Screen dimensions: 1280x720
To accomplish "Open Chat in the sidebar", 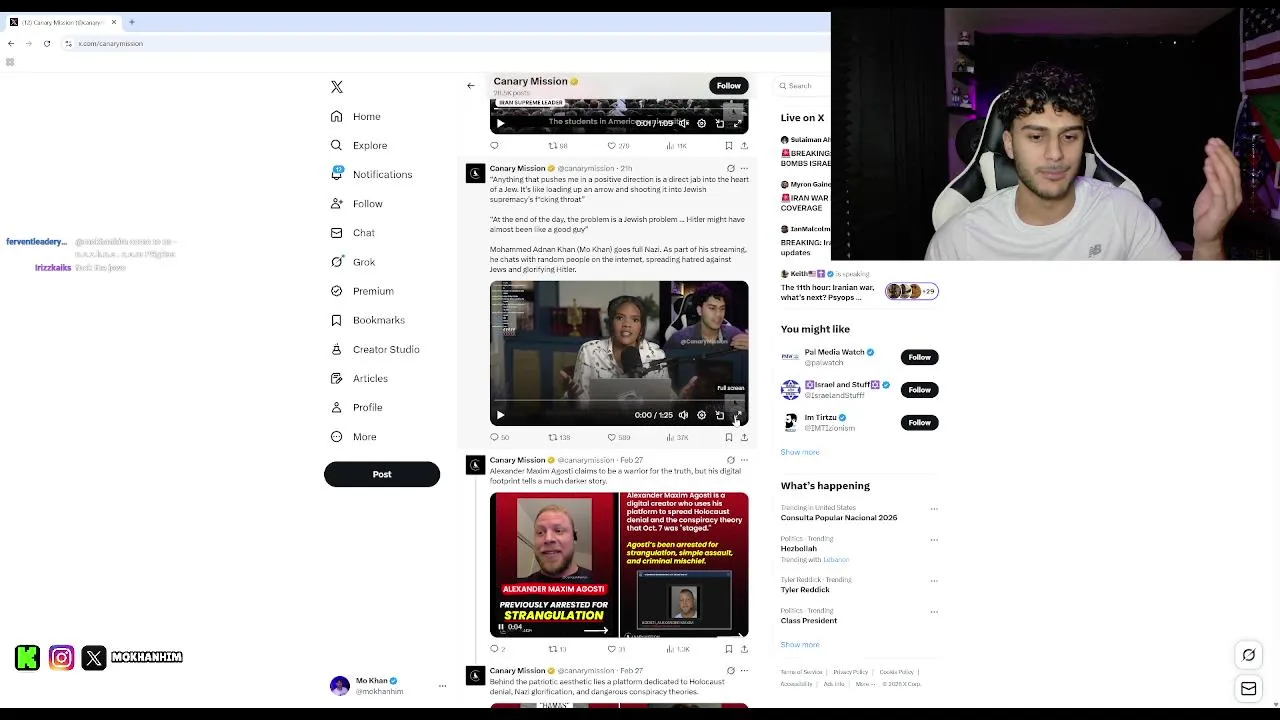I will 352,233.
